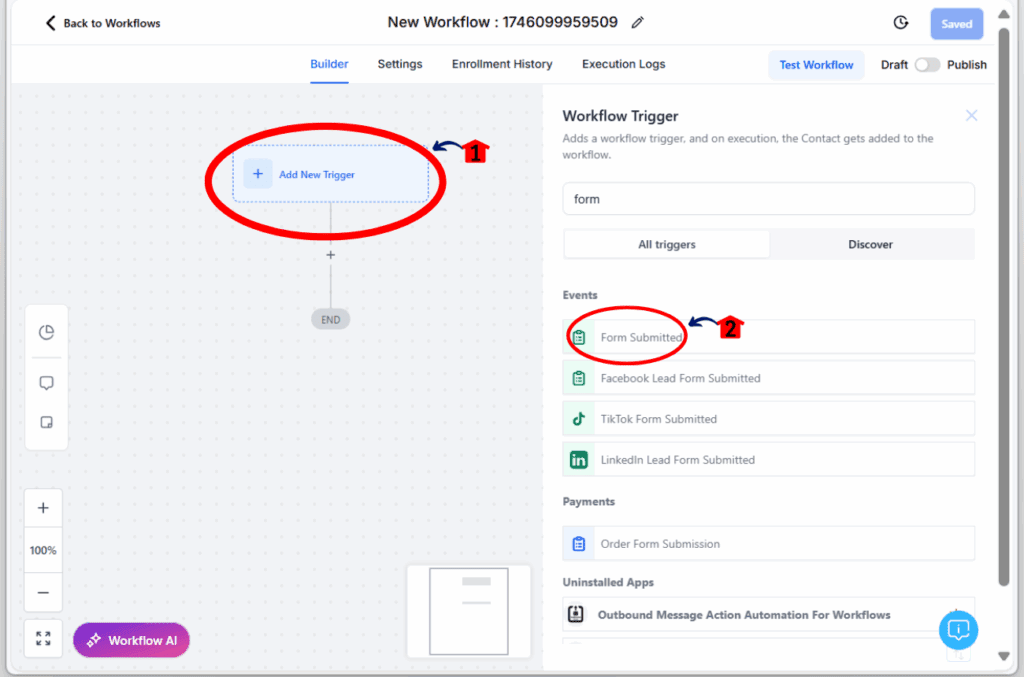1024x677 pixels.
Task: Select the TikTok Form Submitted trigger
Action: 769,418
